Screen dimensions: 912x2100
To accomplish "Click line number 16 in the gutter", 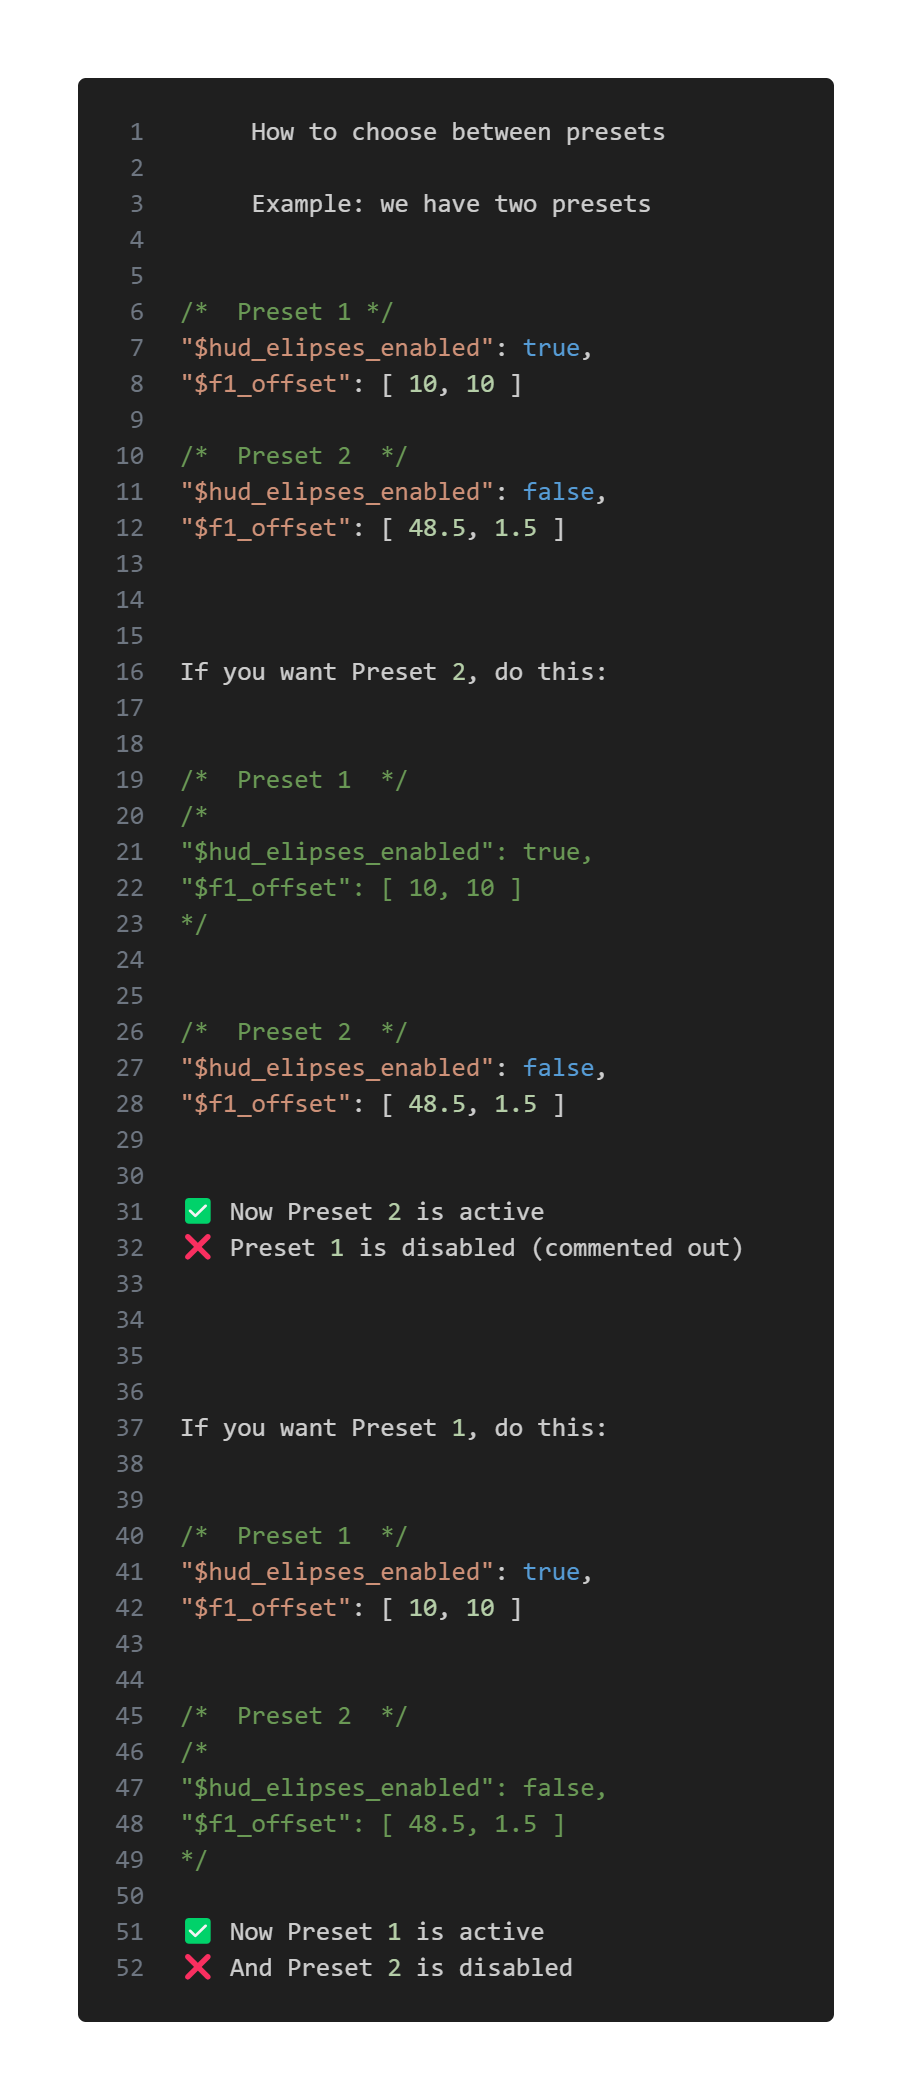I will pos(130,672).
